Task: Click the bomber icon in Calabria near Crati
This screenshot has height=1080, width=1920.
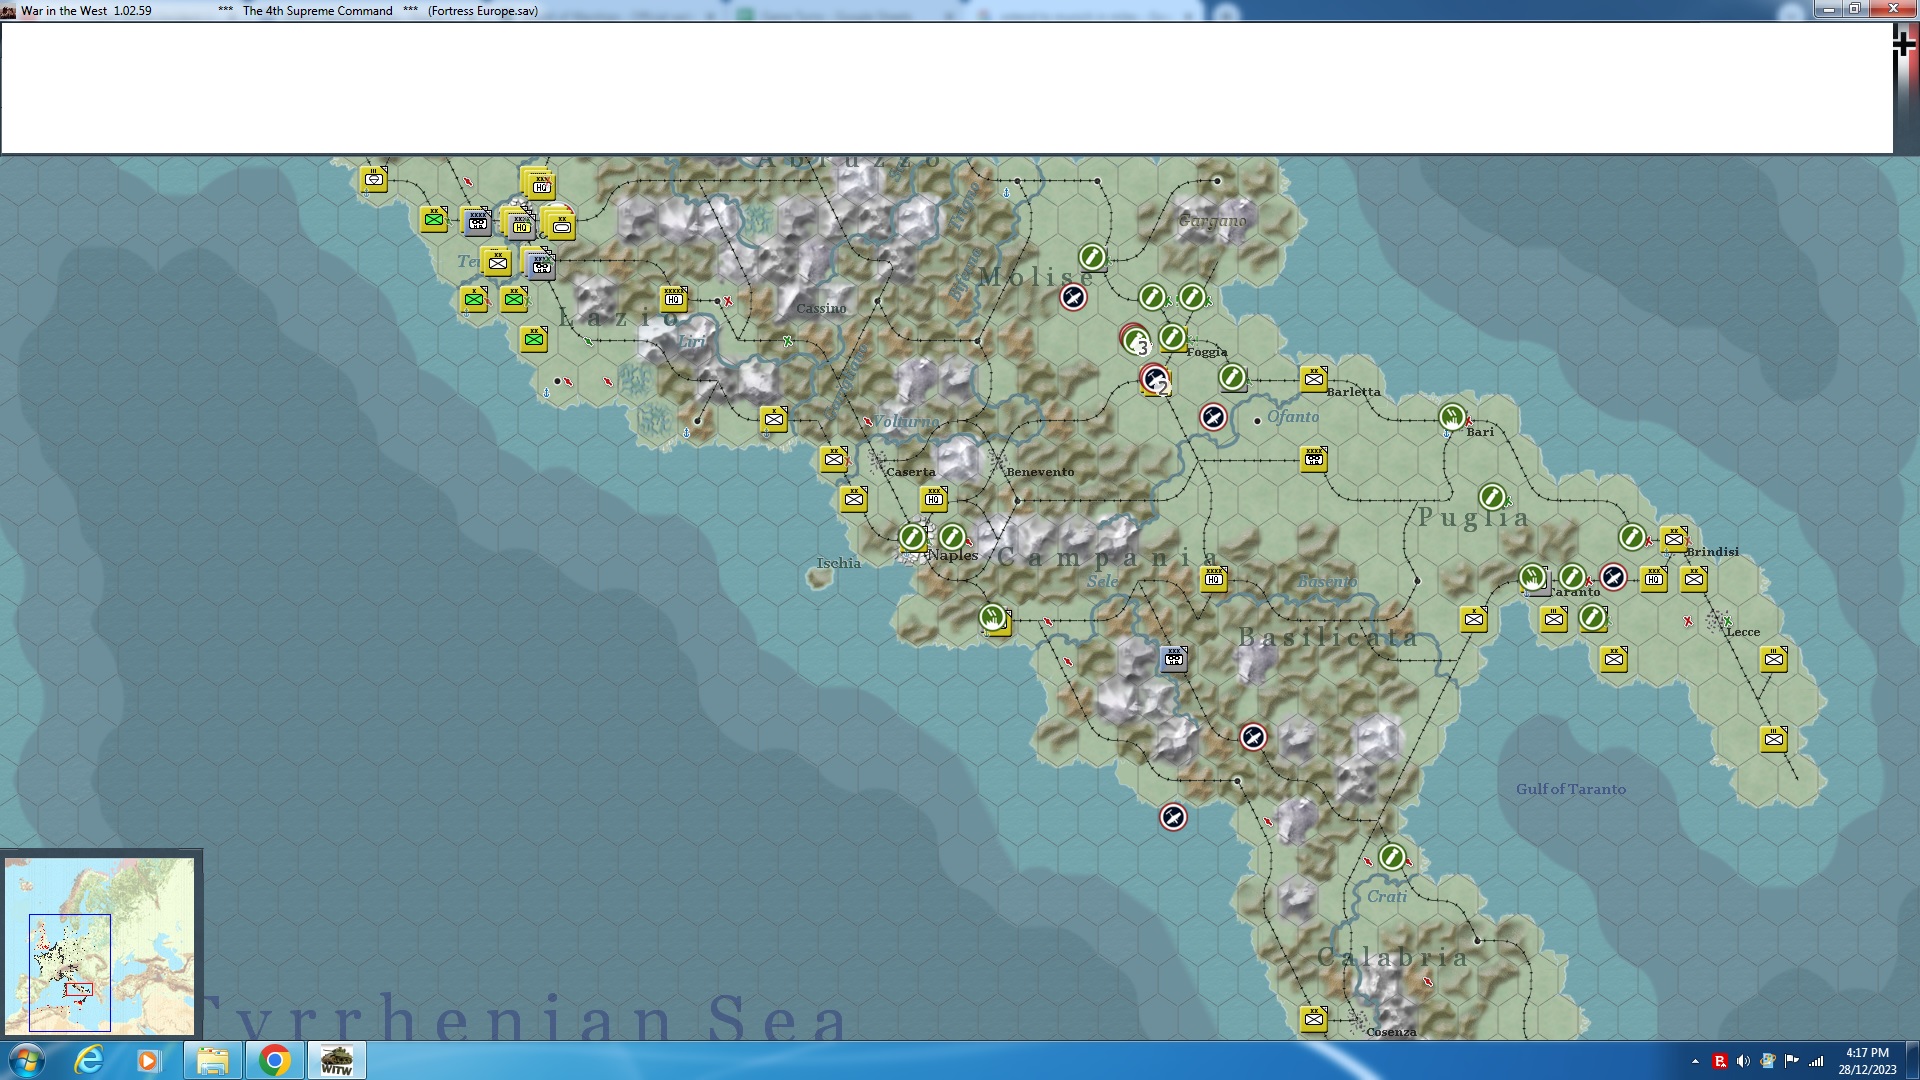Action: click(1392, 857)
